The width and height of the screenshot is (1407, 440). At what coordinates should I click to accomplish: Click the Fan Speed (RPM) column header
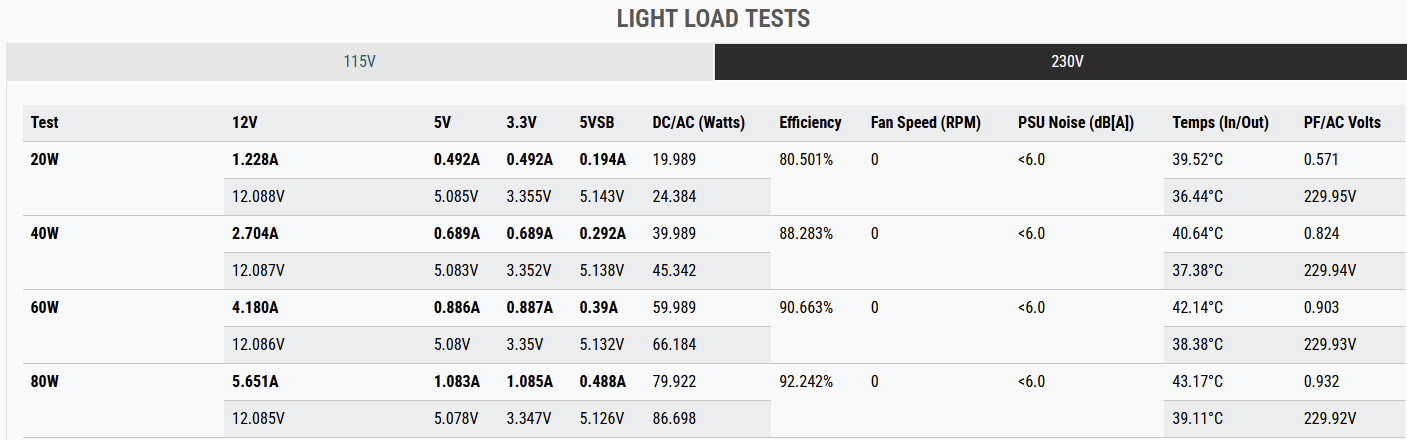926,123
